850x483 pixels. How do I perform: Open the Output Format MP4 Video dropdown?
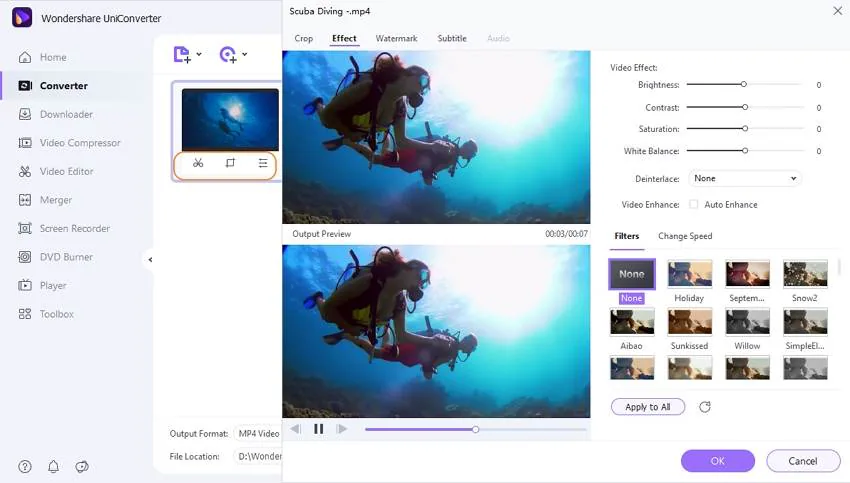pos(259,434)
